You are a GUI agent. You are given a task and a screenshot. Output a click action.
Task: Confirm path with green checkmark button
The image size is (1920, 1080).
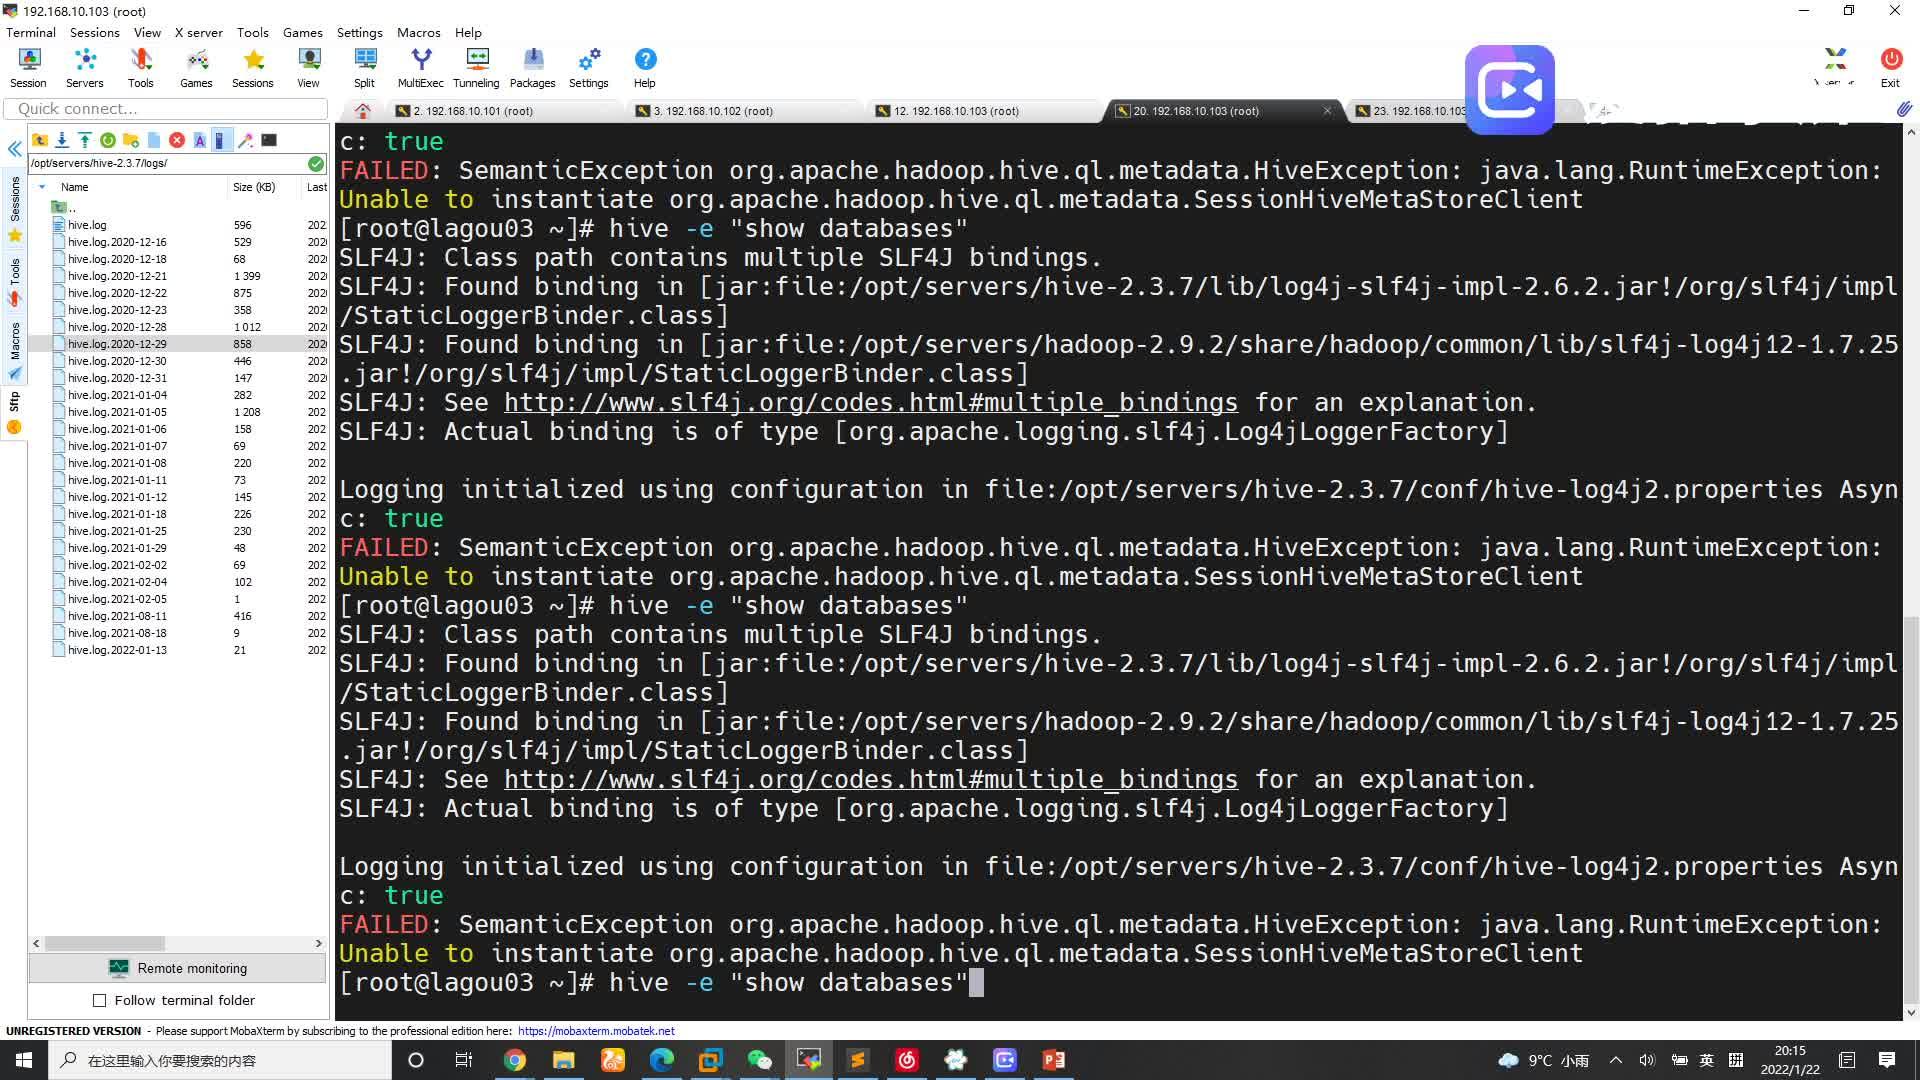point(316,163)
